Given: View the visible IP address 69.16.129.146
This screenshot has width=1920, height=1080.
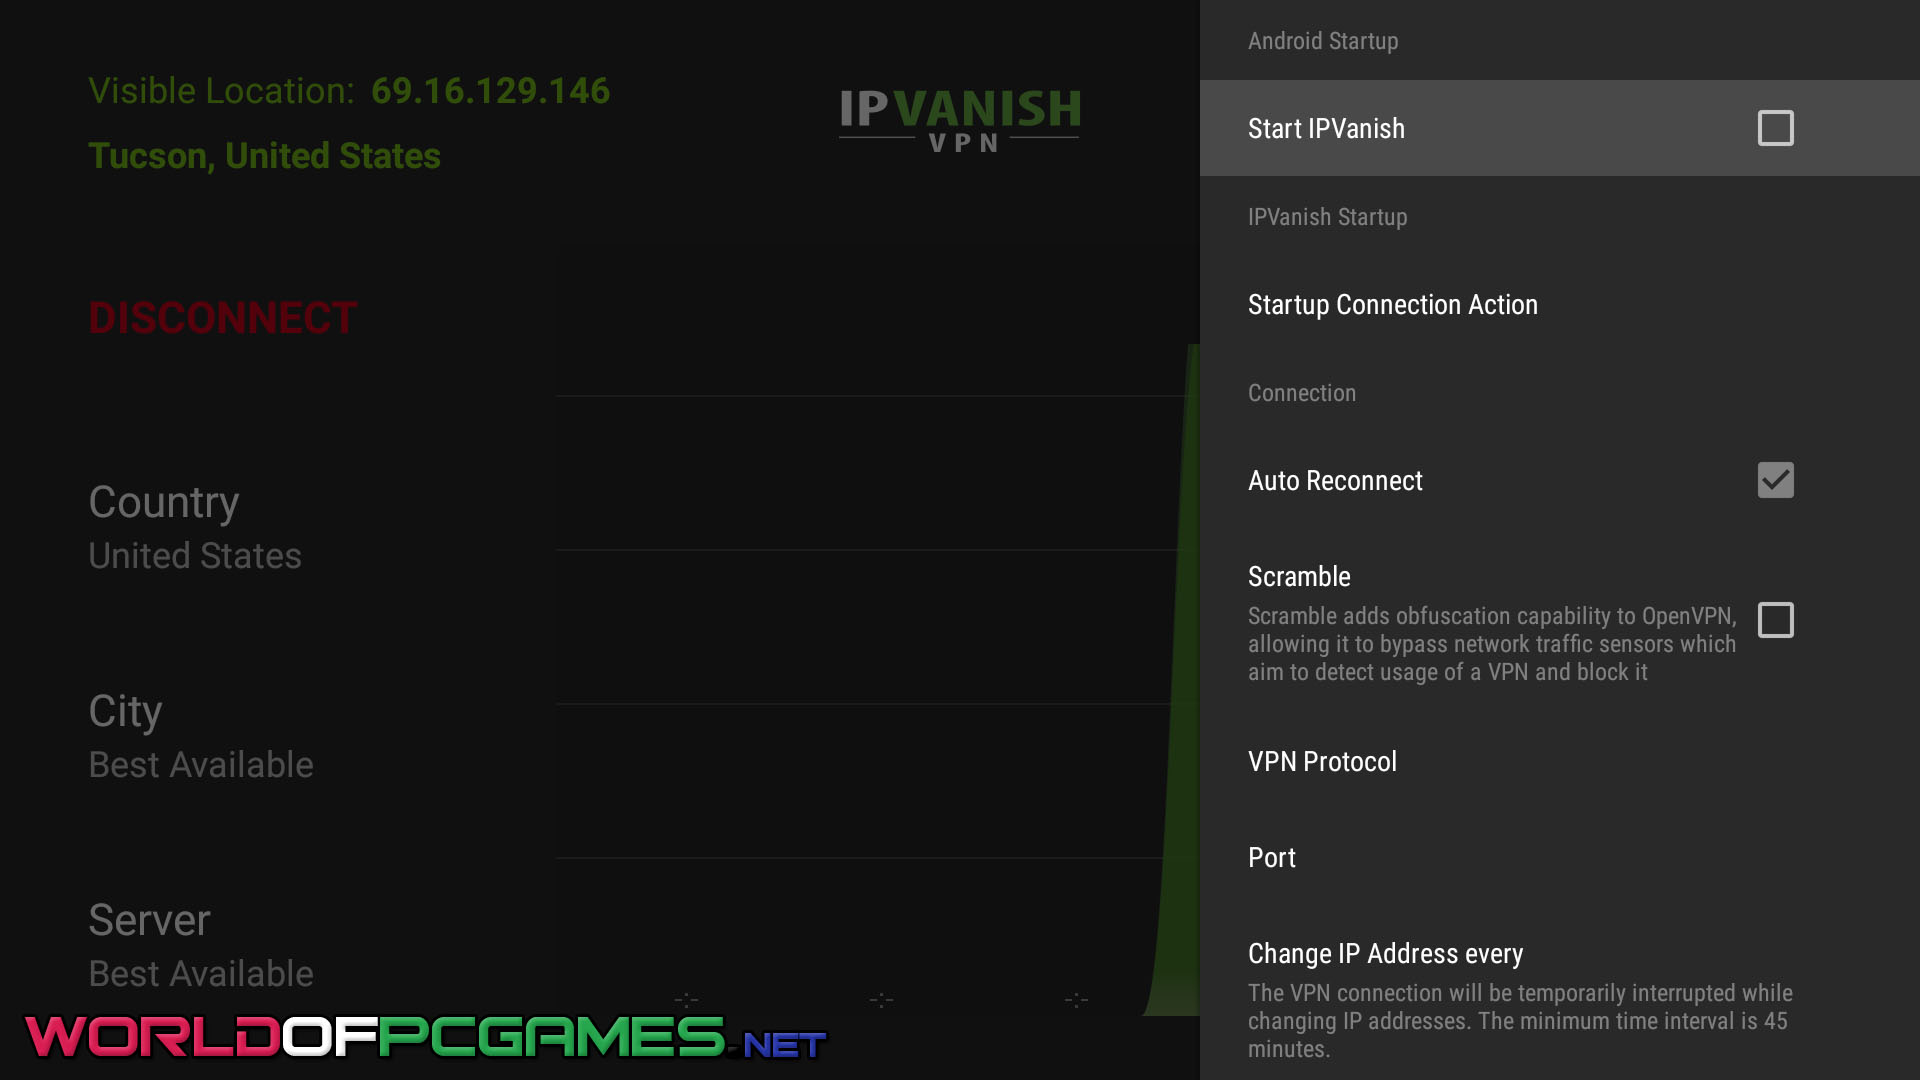Looking at the screenshot, I should tap(489, 90).
